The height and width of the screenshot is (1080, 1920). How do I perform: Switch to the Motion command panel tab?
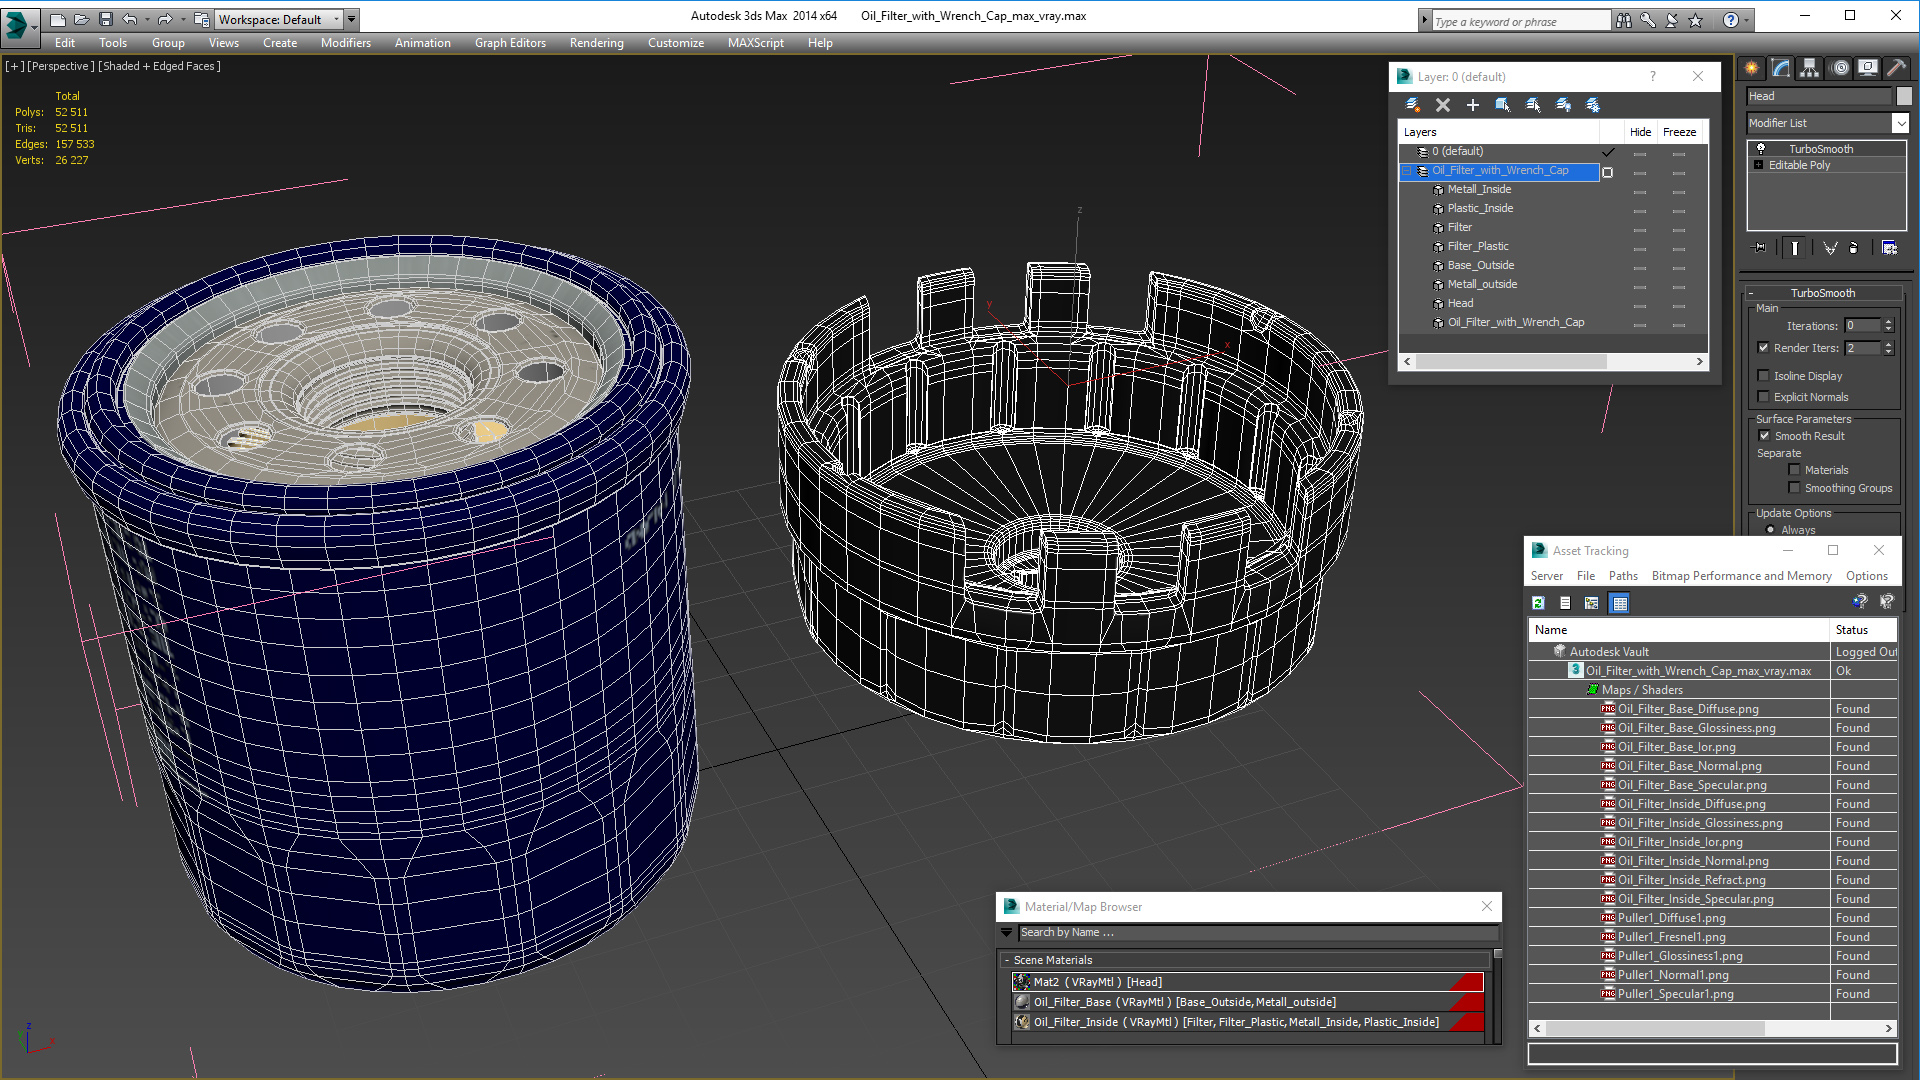pos(1840,68)
